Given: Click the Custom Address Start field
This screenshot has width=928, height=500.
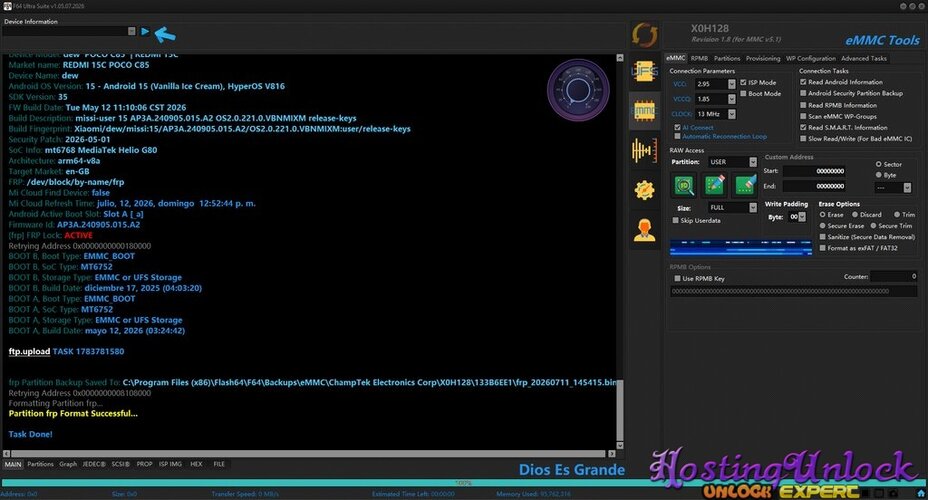Looking at the screenshot, I should point(814,171).
